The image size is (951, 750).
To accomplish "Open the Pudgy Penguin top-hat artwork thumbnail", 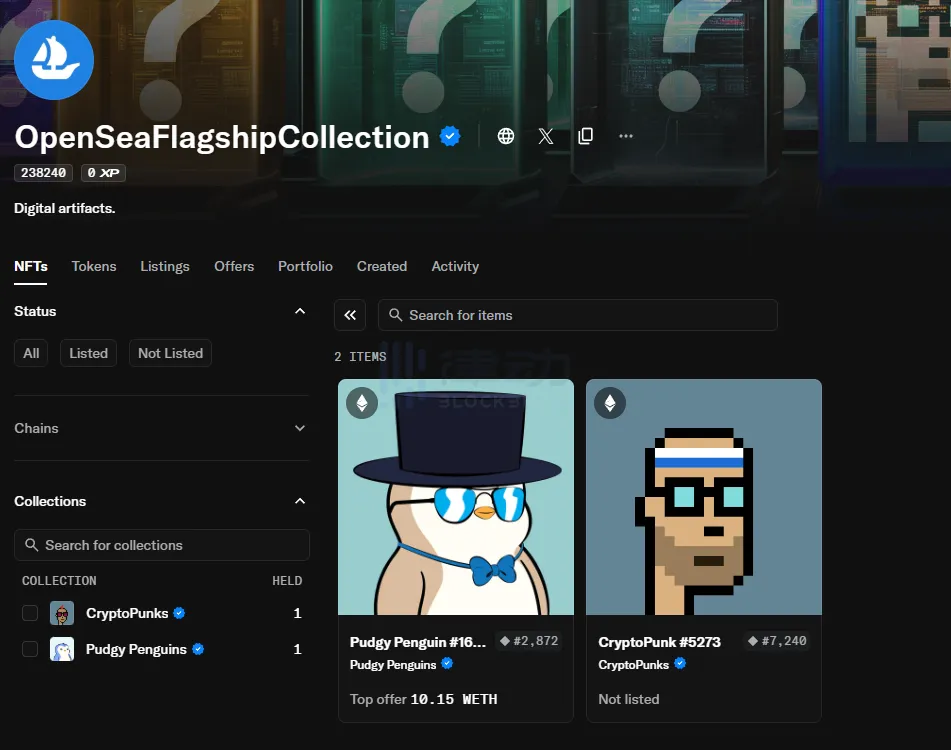I will [x=456, y=497].
